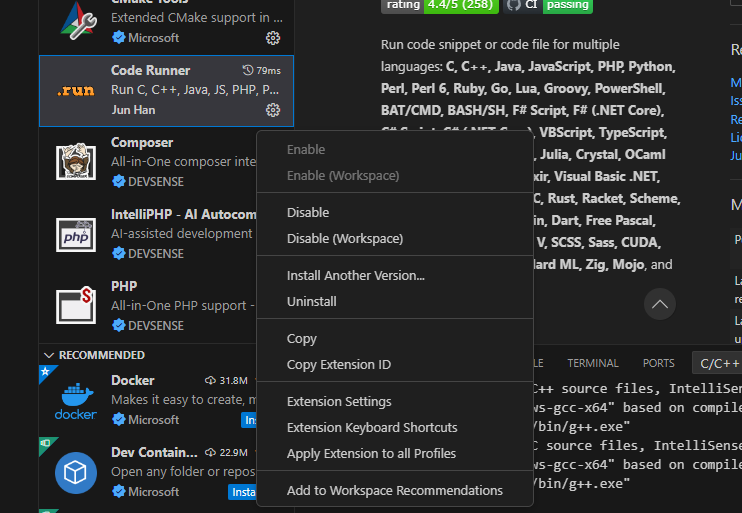
Task: Open Extension Keyboard Shortcuts
Action: (372, 427)
